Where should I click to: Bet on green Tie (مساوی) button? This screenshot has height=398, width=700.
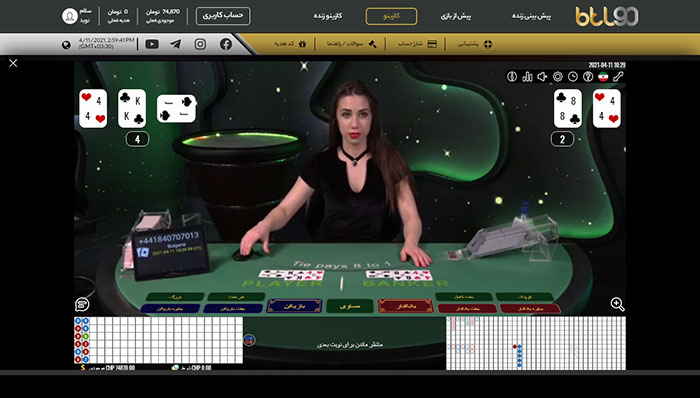pyautogui.click(x=350, y=306)
